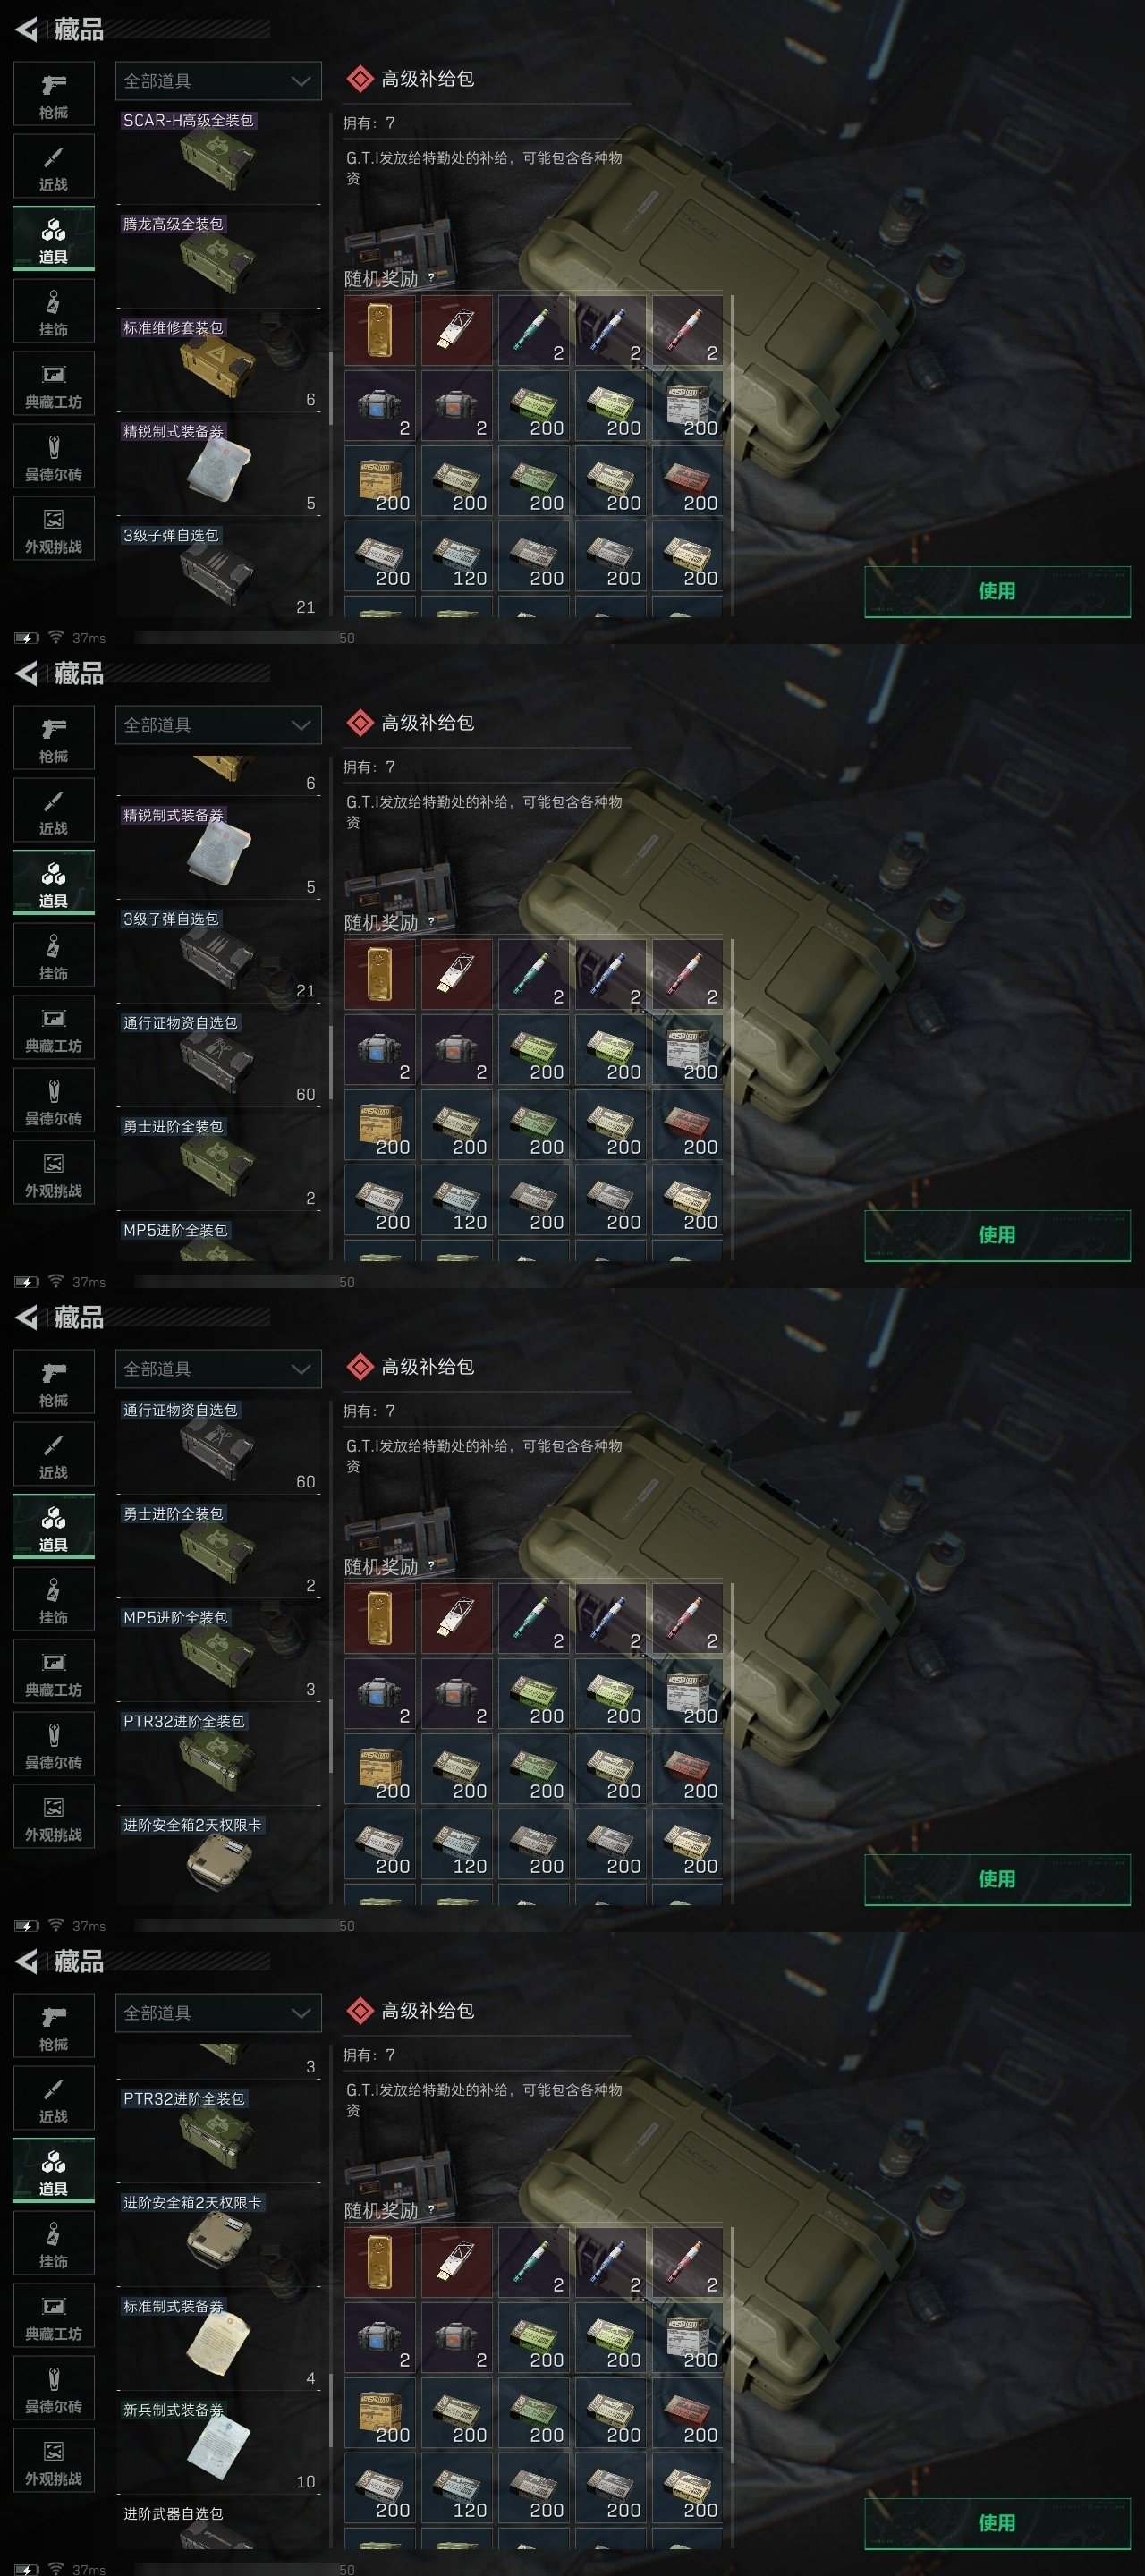The image size is (1145, 2576).
Task: Open 外观挑战 tab in topmost screen
Action: (54, 529)
